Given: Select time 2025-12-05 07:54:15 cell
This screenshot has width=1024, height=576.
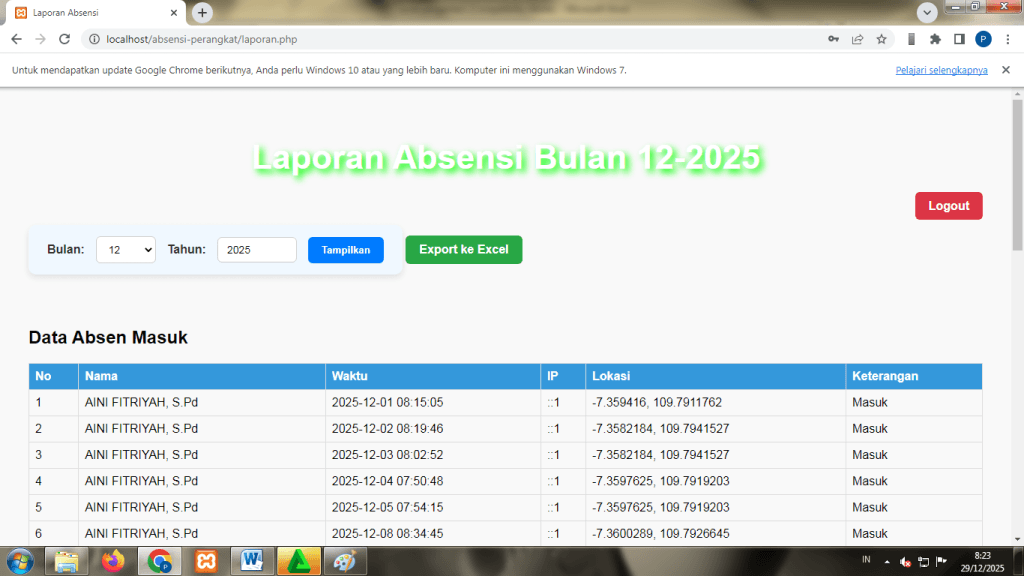Looking at the screenshot, I should pos(433,507).
